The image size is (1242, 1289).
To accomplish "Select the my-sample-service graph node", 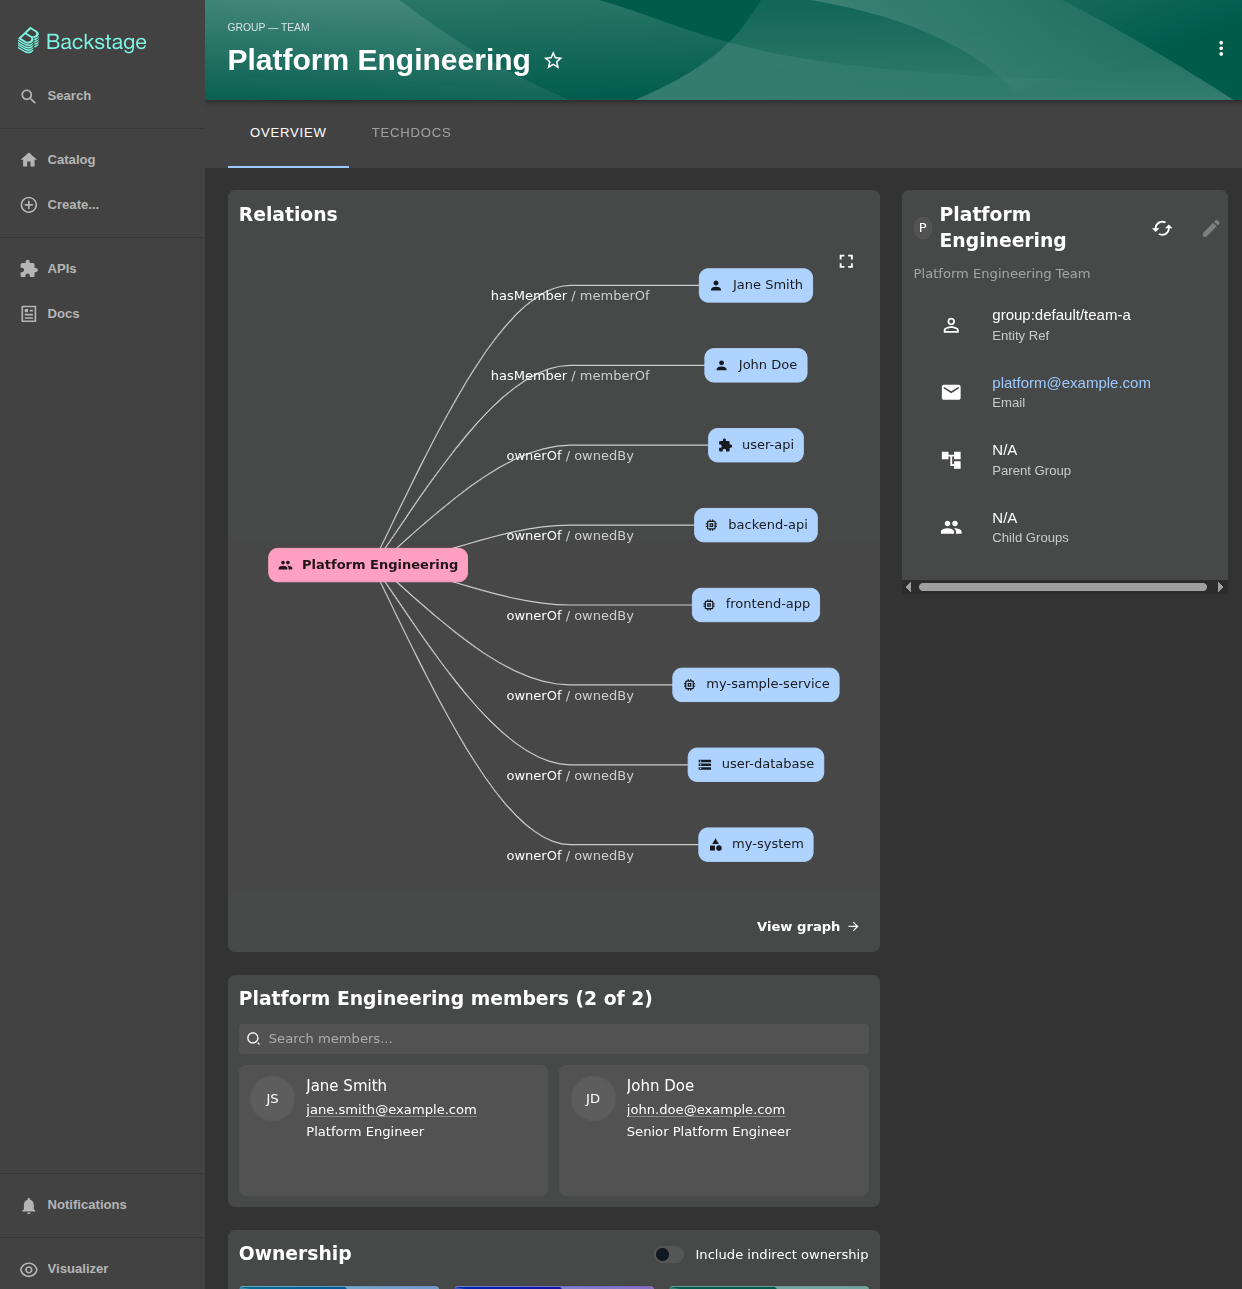I will 756,685.
